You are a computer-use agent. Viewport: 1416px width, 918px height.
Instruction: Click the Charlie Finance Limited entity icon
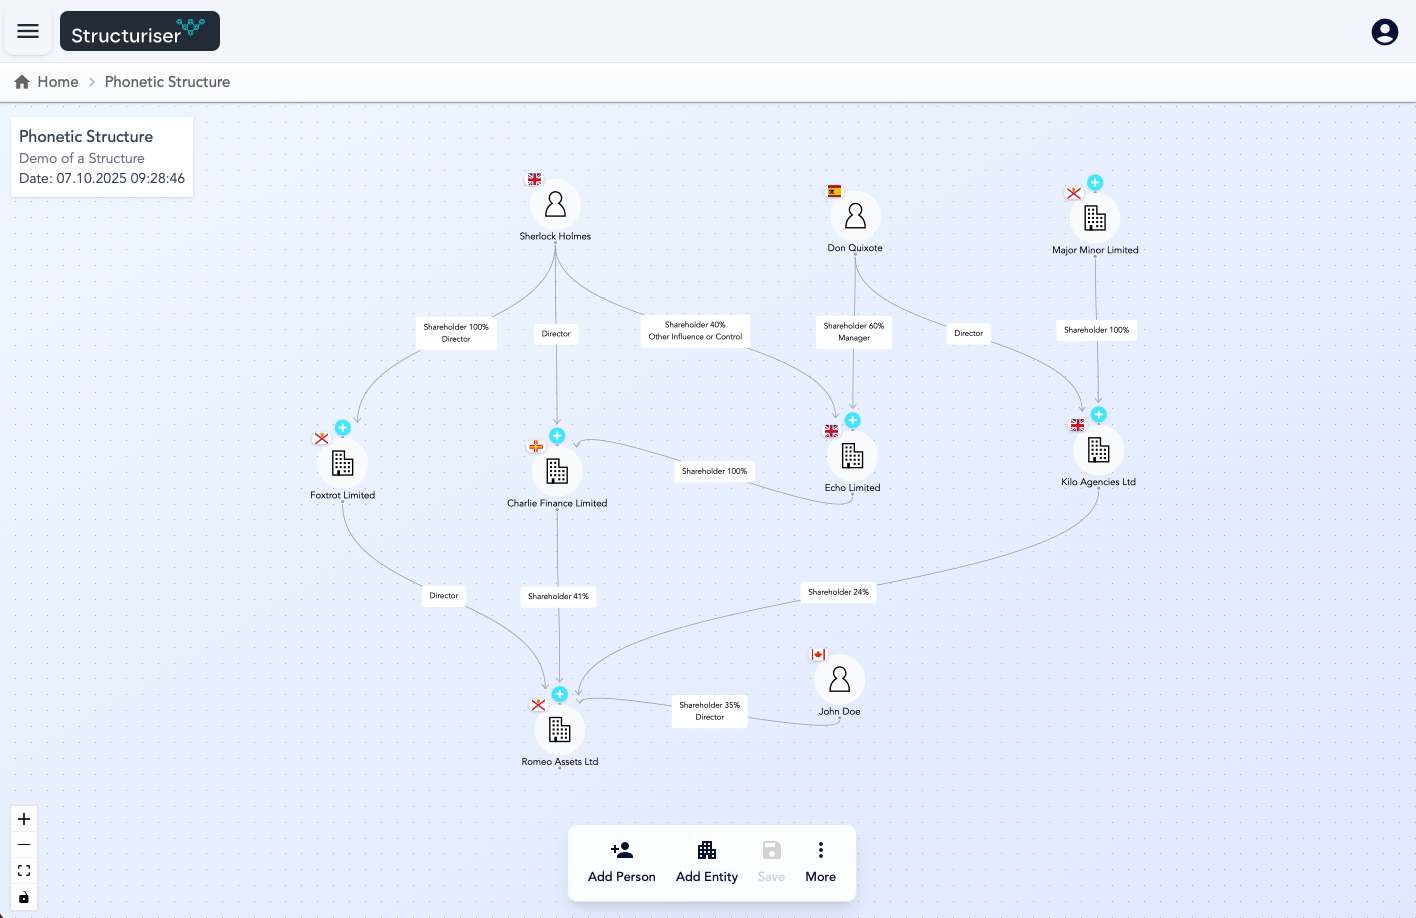557,471
